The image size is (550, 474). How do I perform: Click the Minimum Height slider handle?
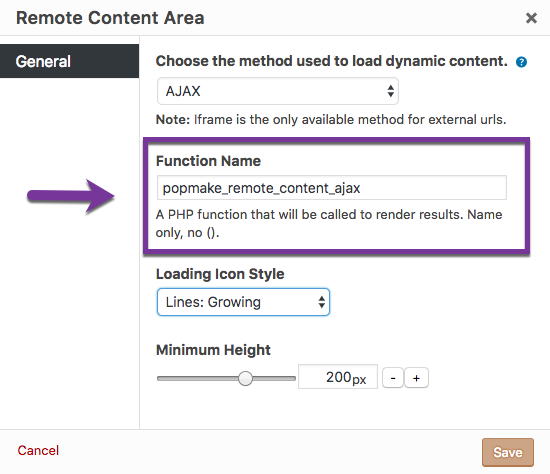[245, 378]
